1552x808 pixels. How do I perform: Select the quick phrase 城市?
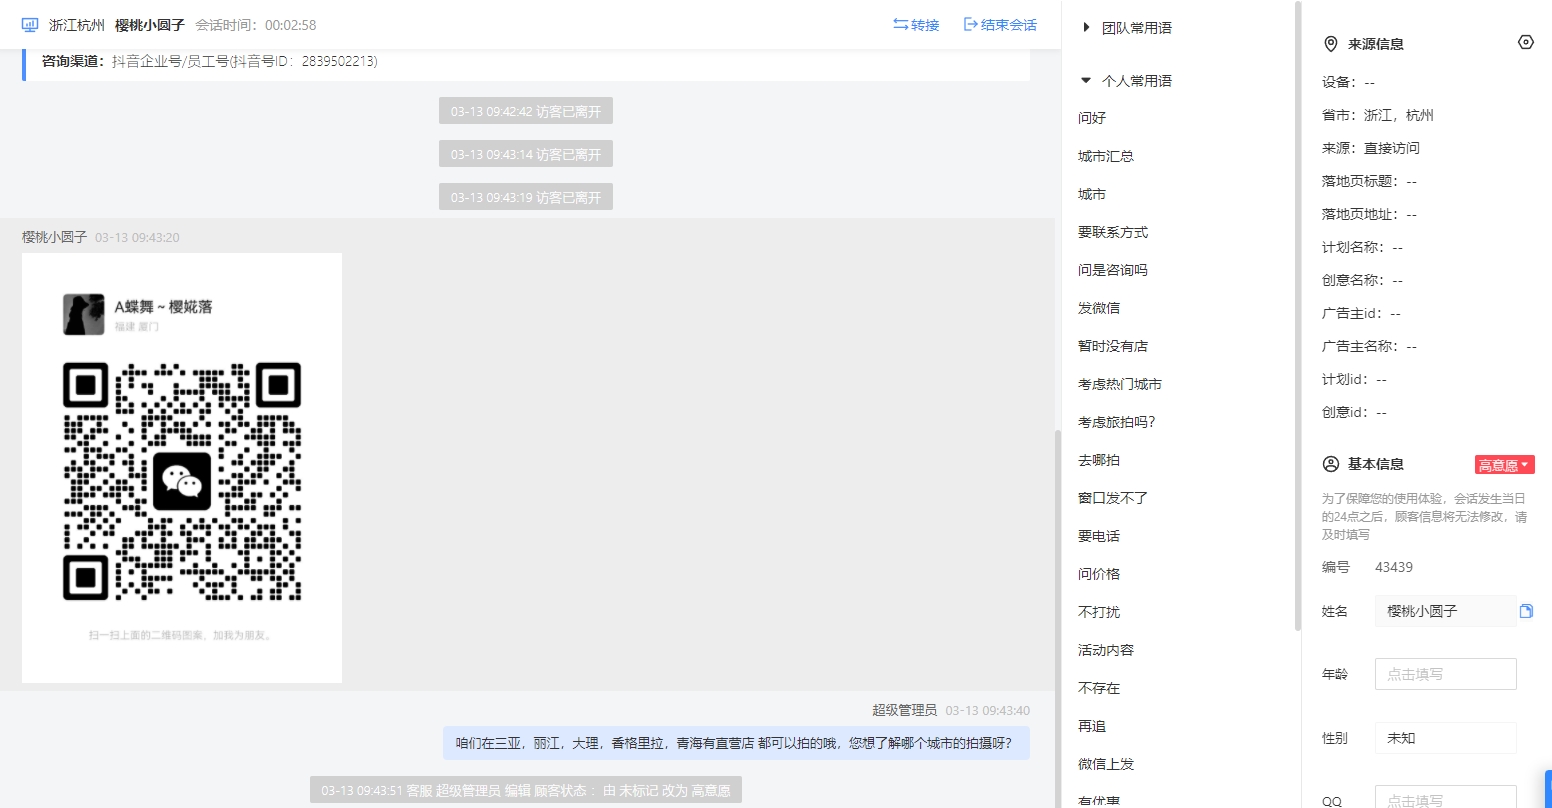(1092, 194)
